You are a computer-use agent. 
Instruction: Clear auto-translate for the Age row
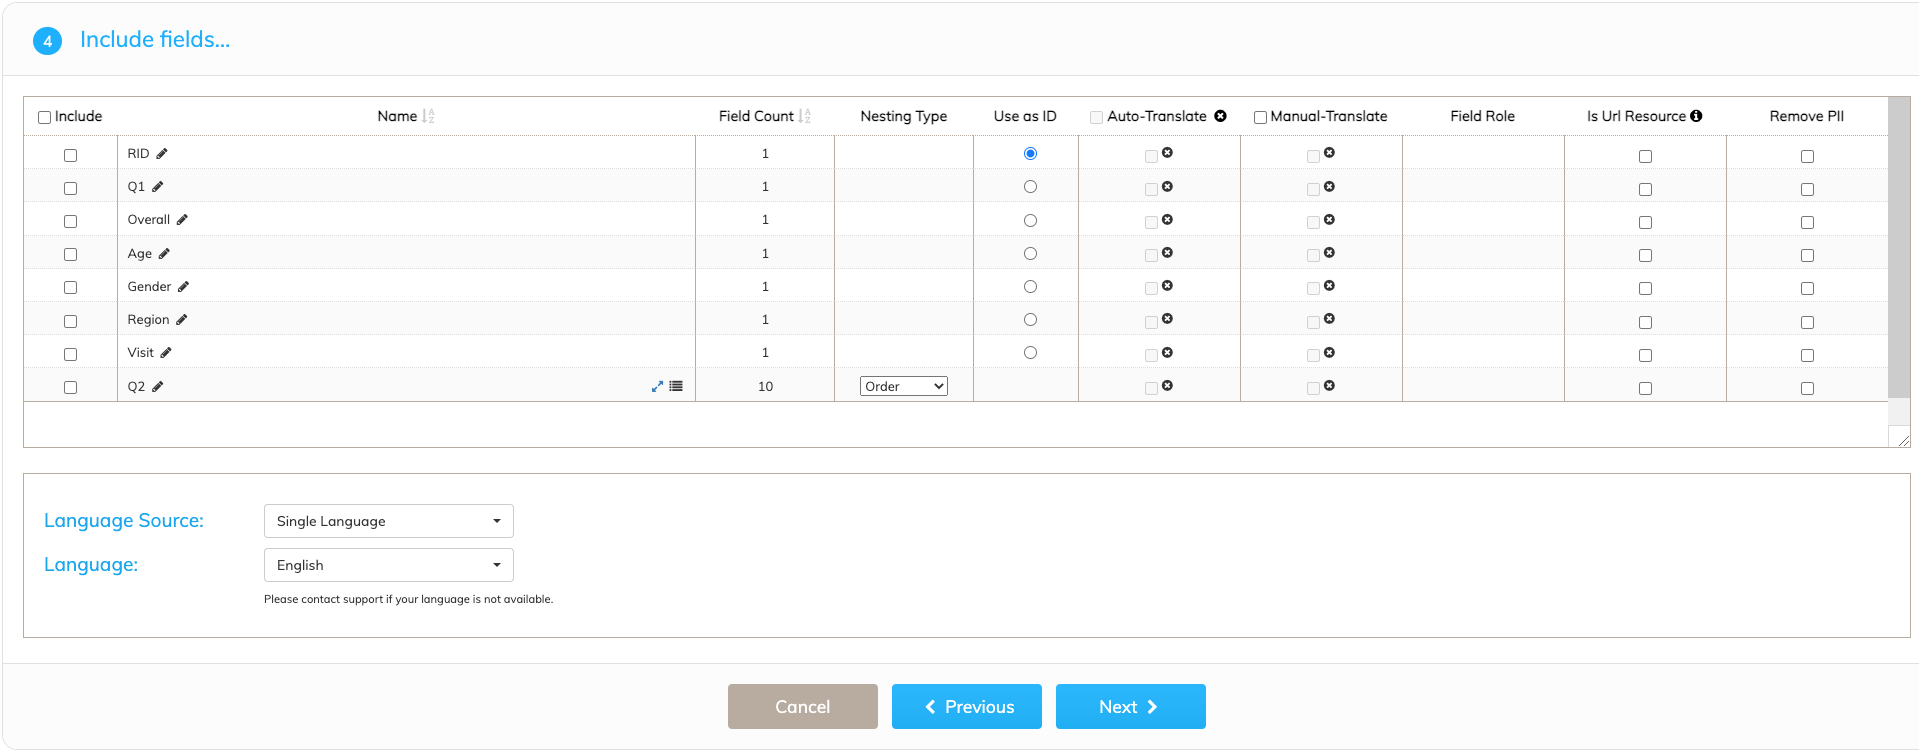pos(1167,253)
